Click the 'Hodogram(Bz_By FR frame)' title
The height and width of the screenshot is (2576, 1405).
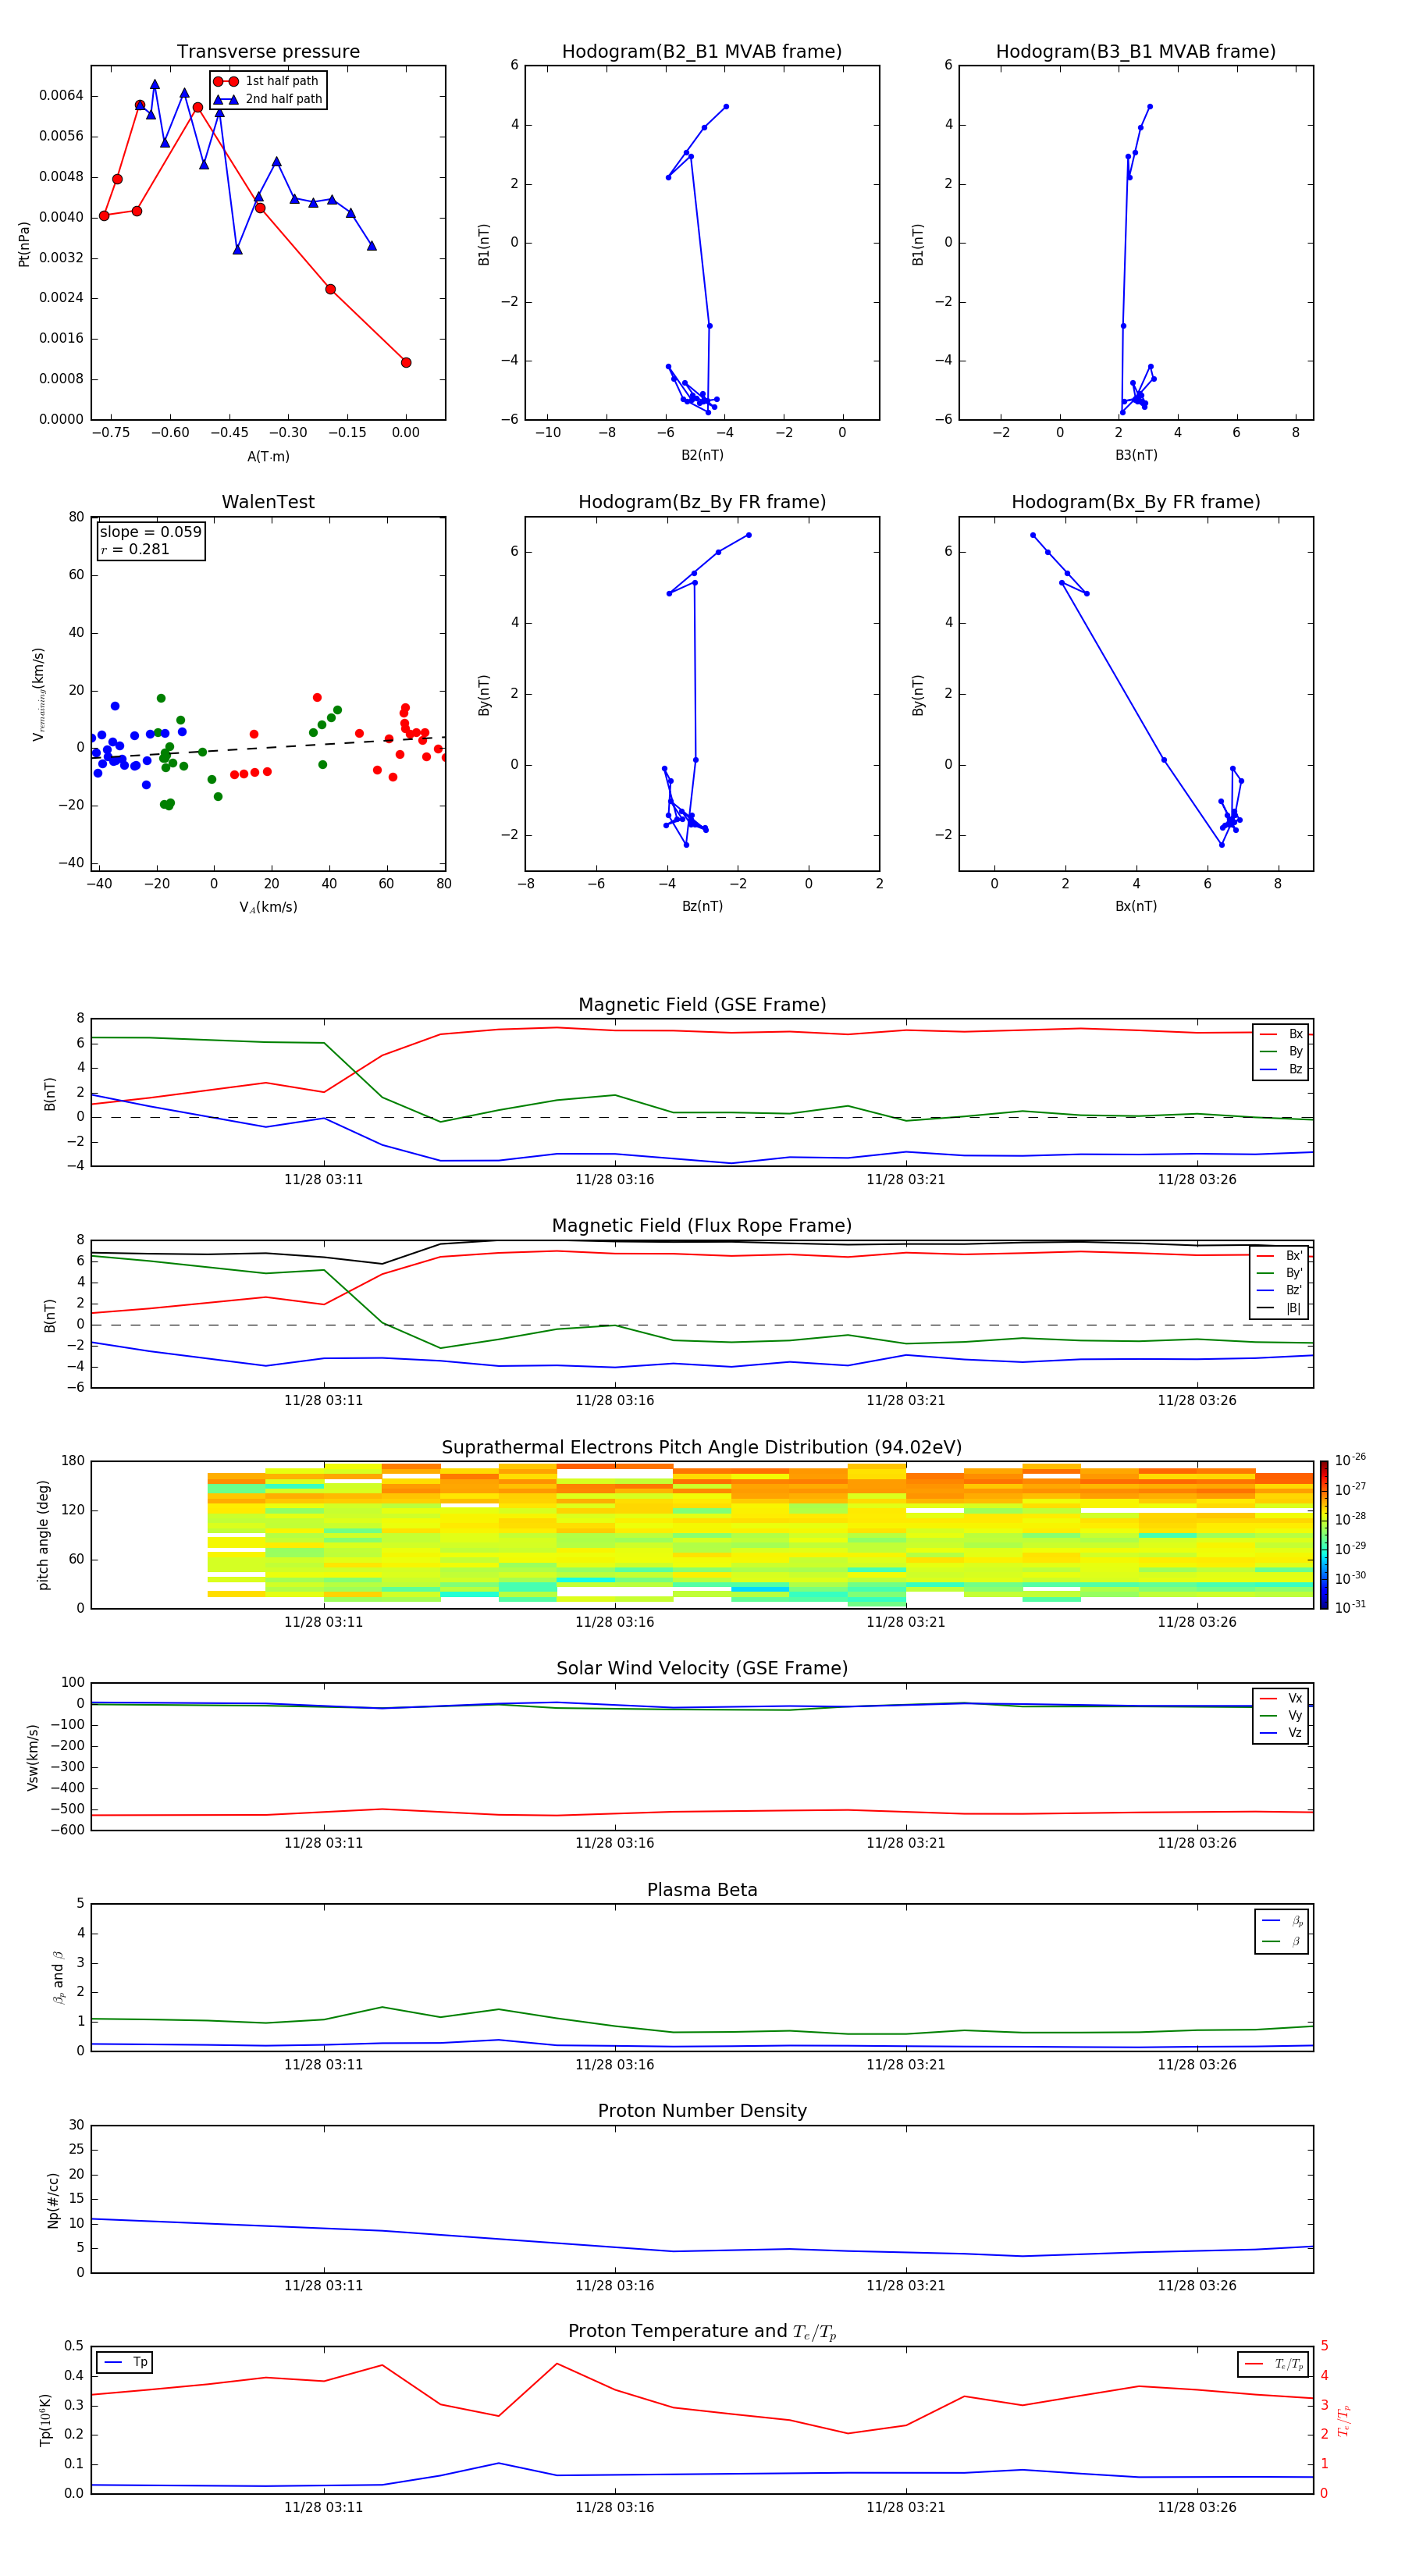coord(702,502)
